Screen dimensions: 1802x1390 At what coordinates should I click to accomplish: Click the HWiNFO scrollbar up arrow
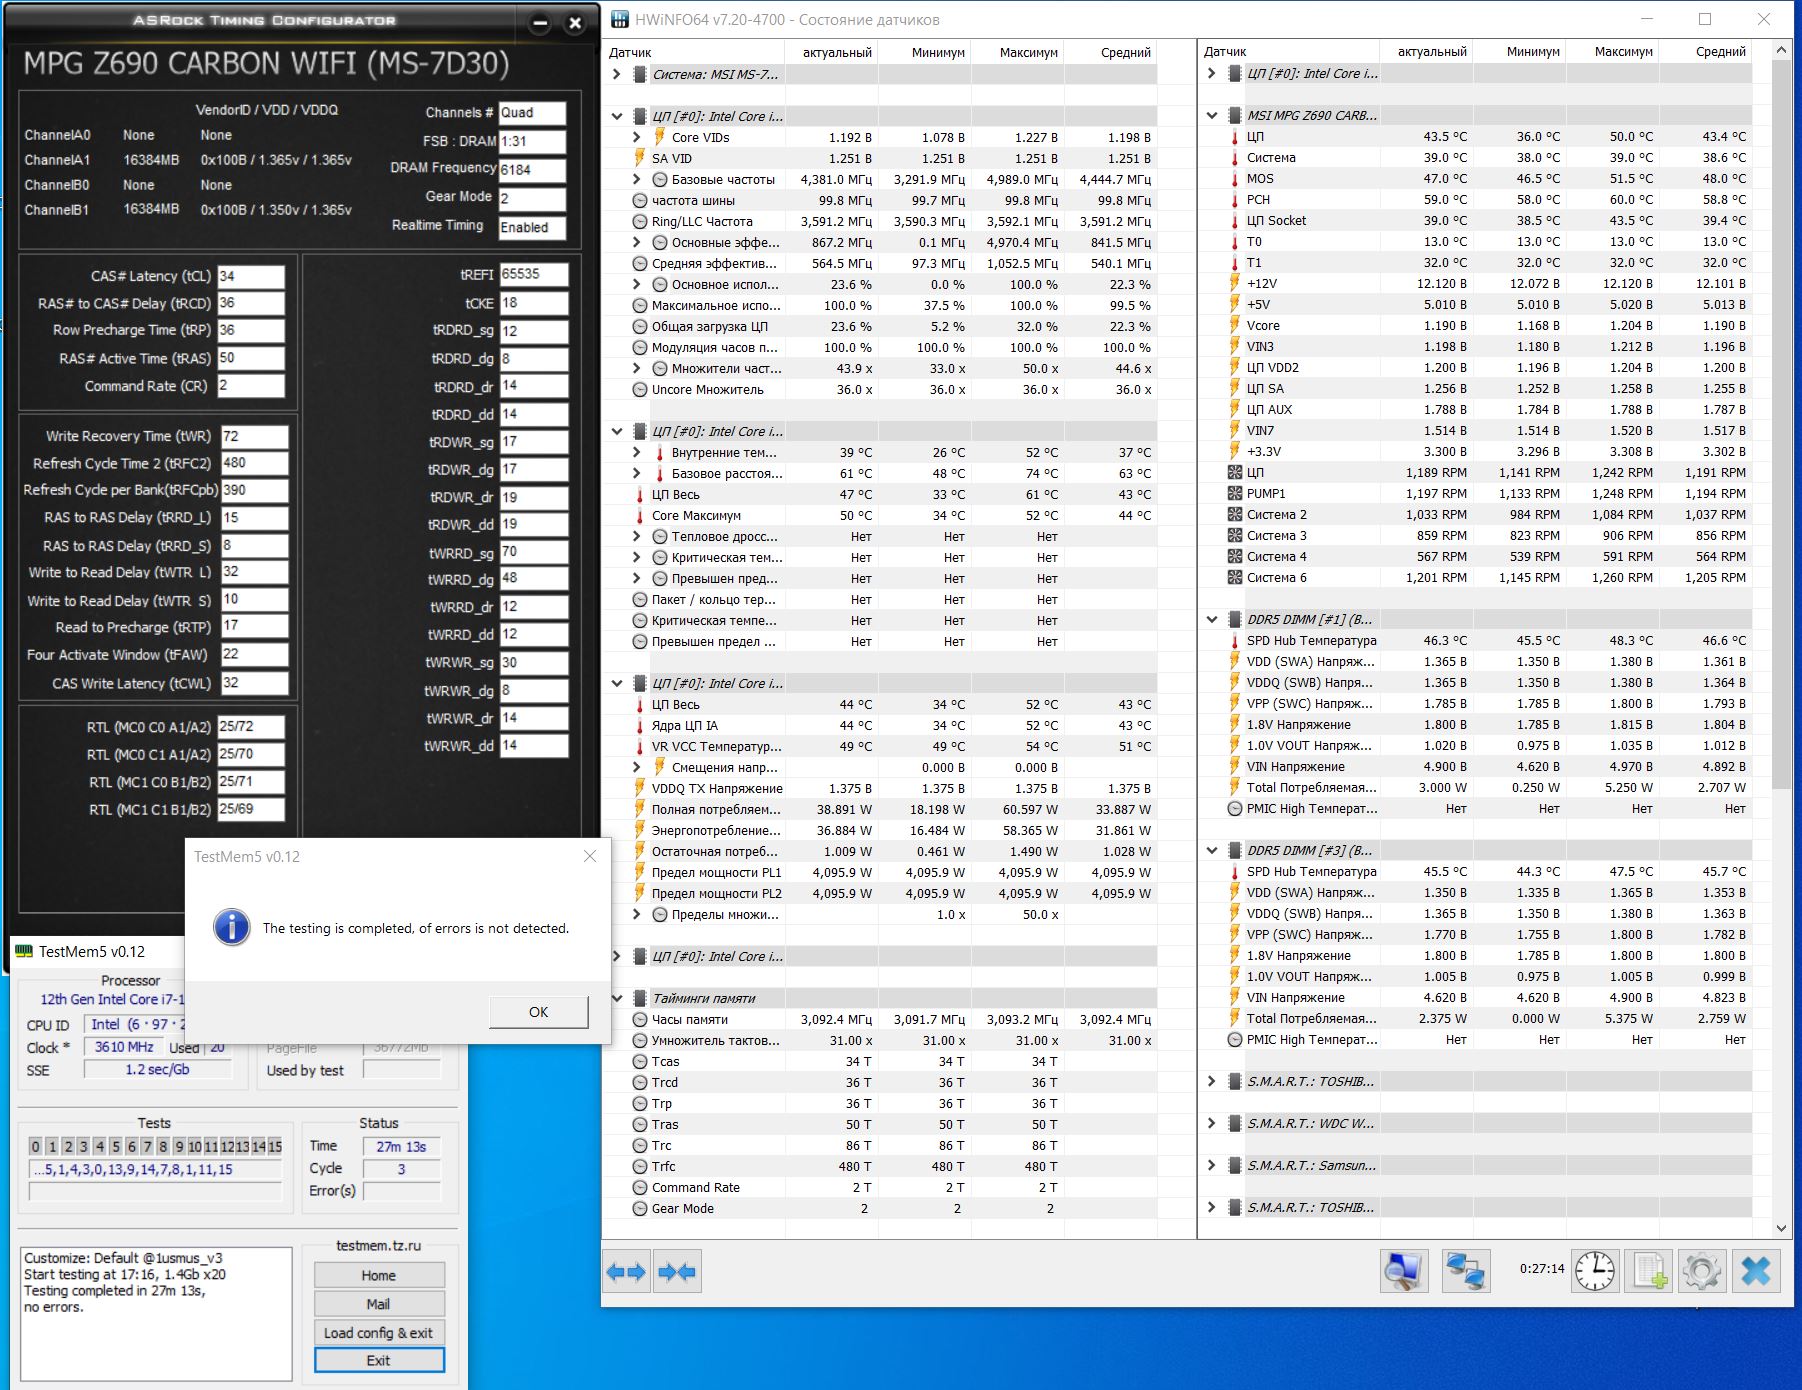point(1780,50)
